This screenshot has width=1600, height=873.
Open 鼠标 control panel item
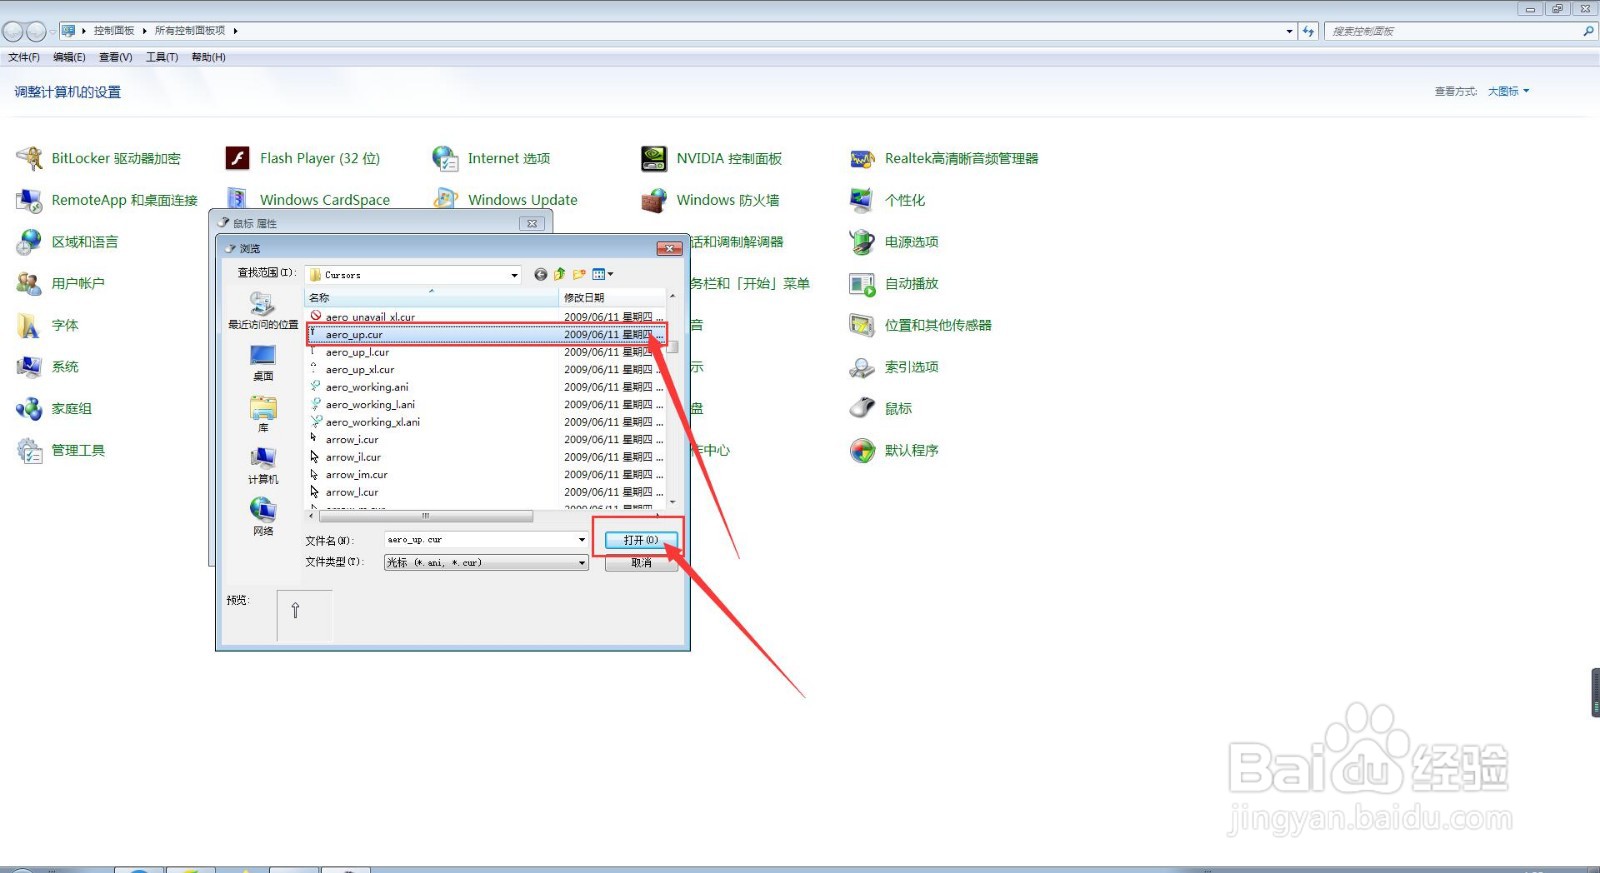pyautogui.click(x=880, y=409)
